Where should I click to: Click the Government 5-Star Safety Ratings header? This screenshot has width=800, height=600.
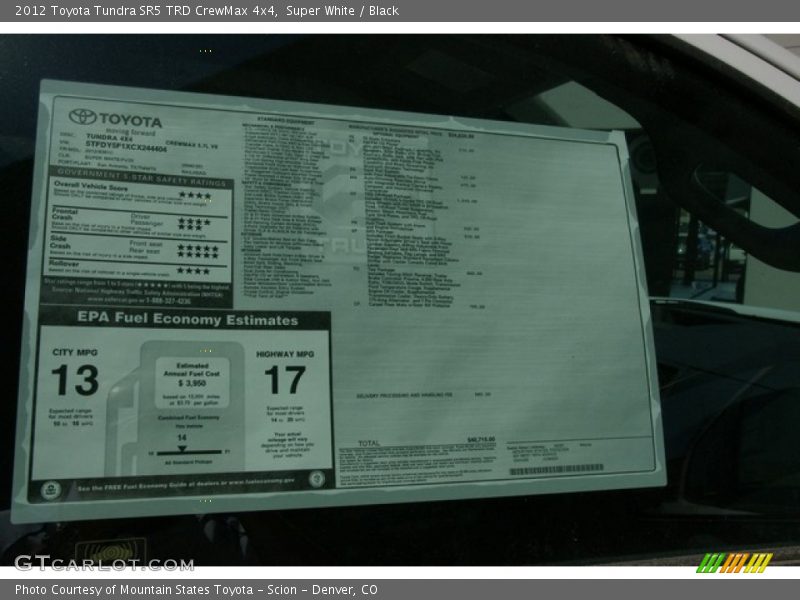(x=138, y=172)
